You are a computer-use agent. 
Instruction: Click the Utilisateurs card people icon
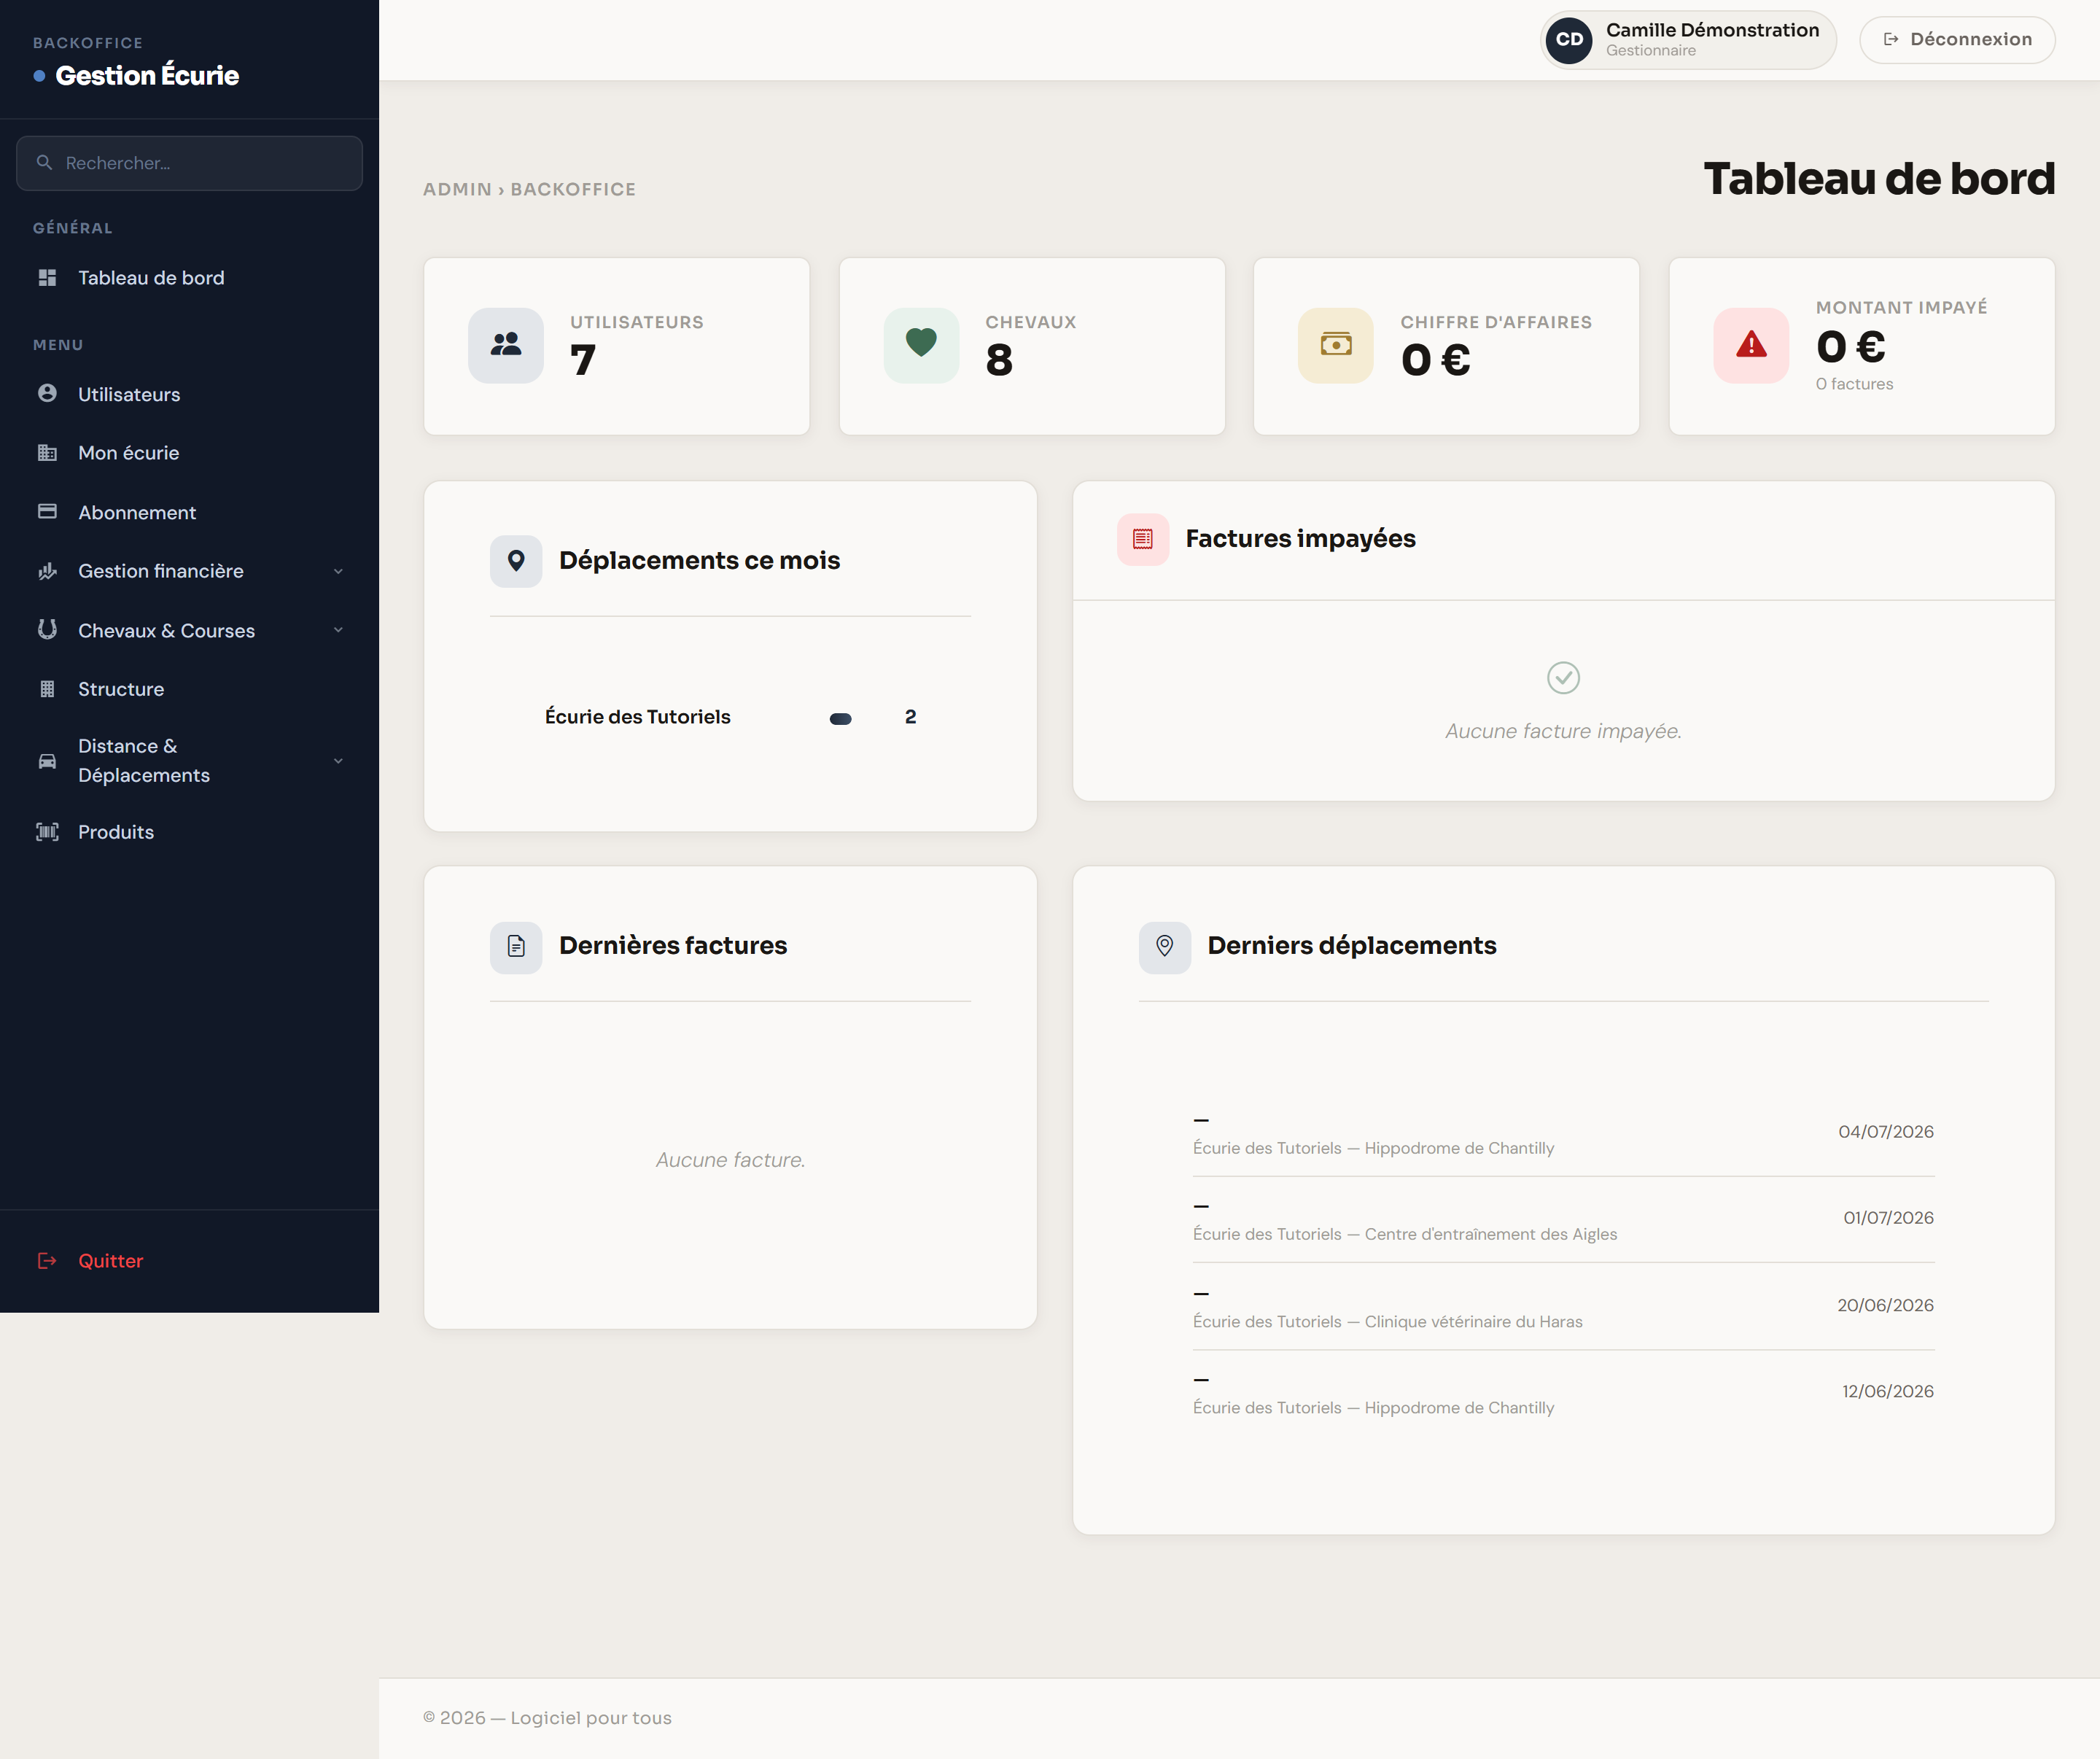click(x=506, y=345)
